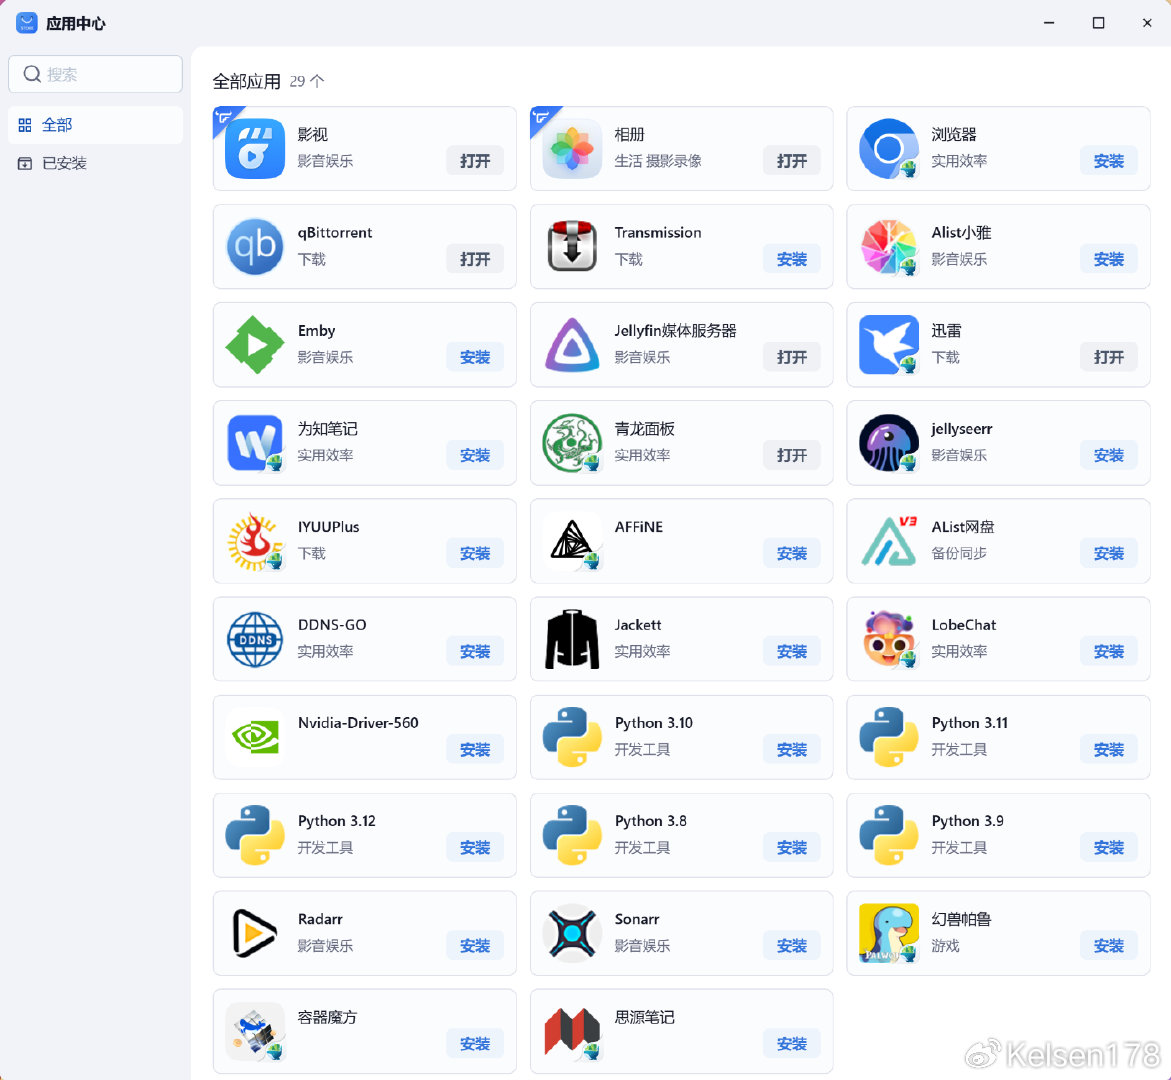Install LobeChat
Screen dimensions: 1171x1080
[1109, 652]
